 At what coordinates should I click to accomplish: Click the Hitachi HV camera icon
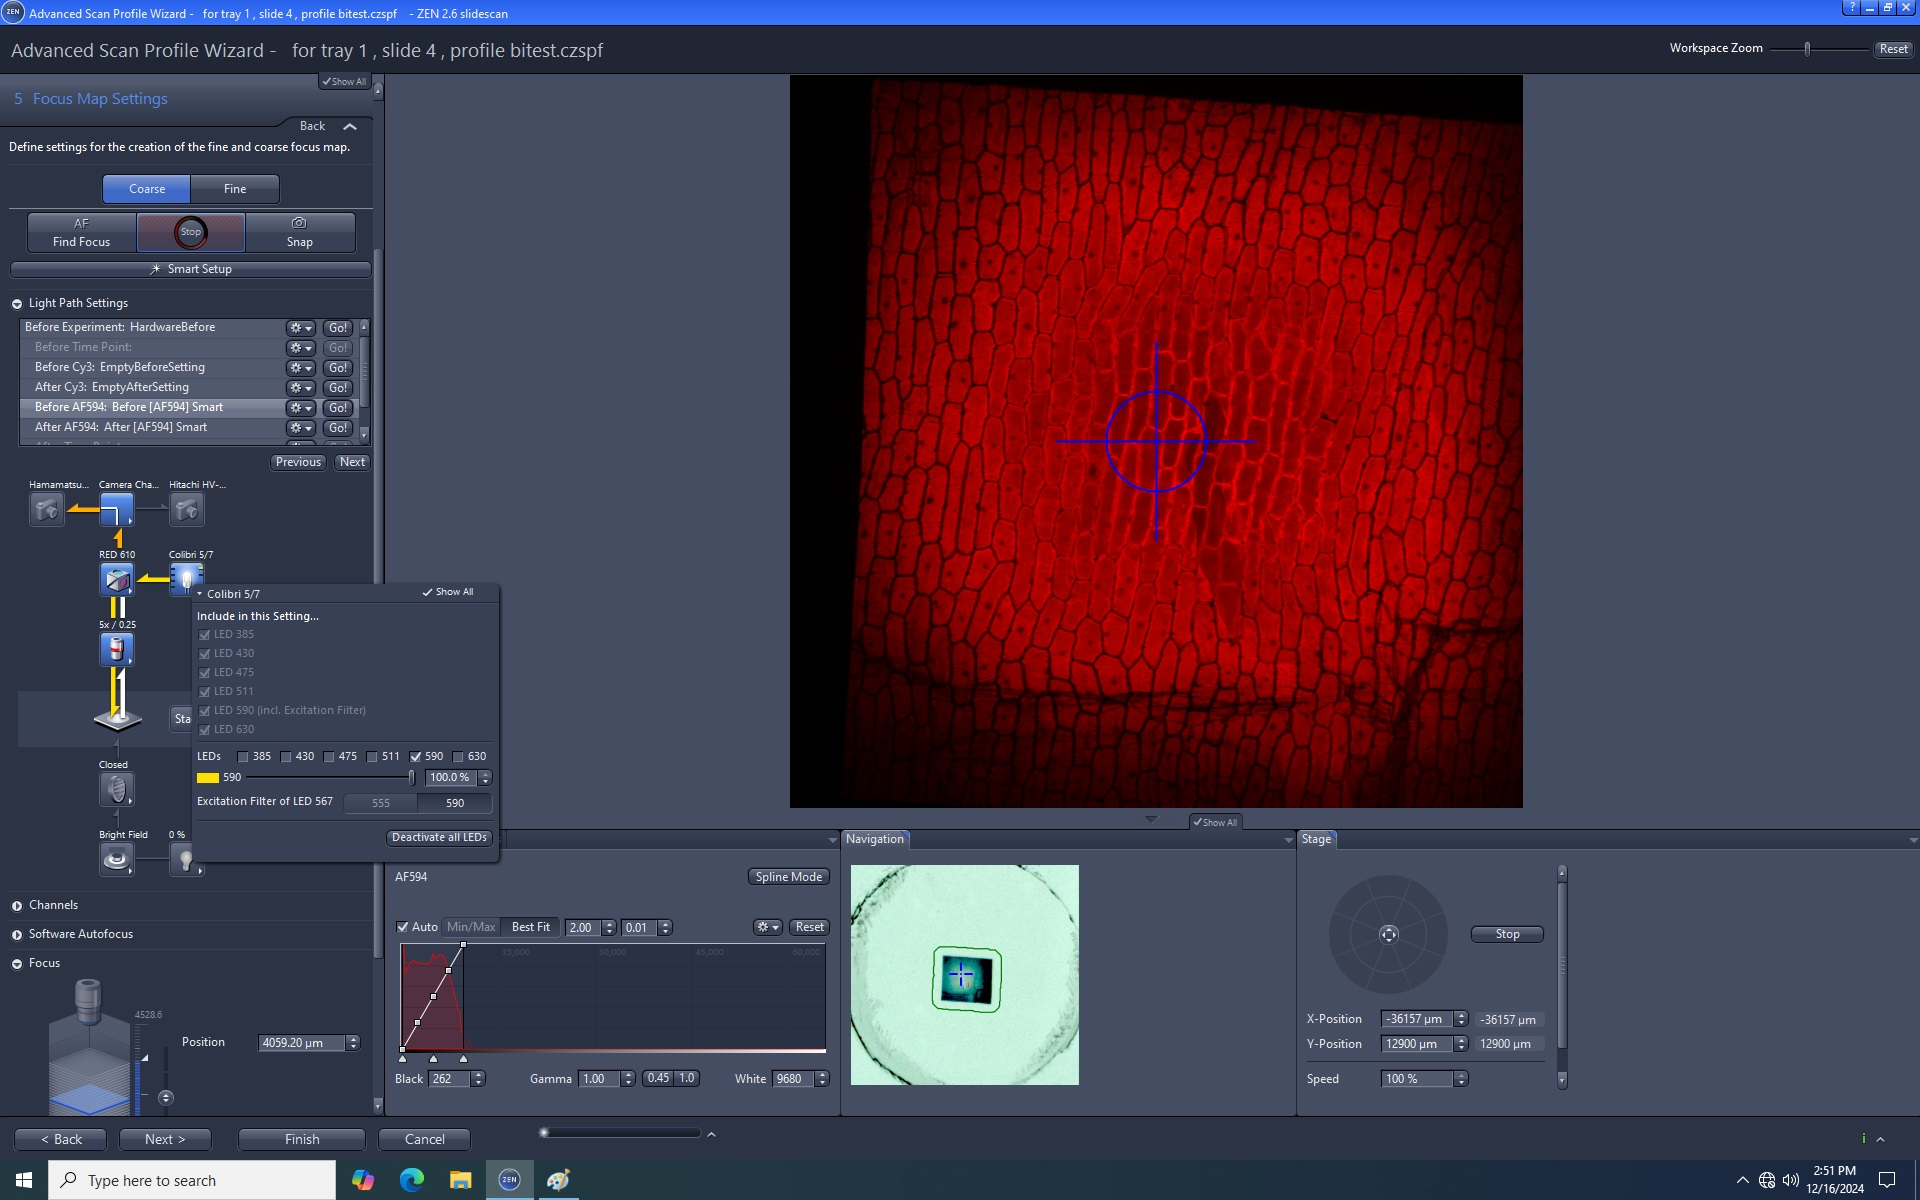186,510
